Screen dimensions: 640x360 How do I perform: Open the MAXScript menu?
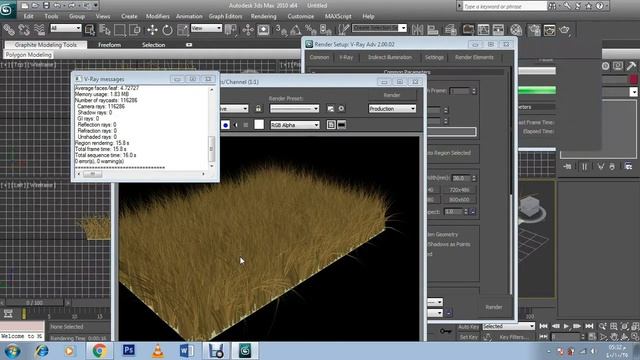point(338,16)
